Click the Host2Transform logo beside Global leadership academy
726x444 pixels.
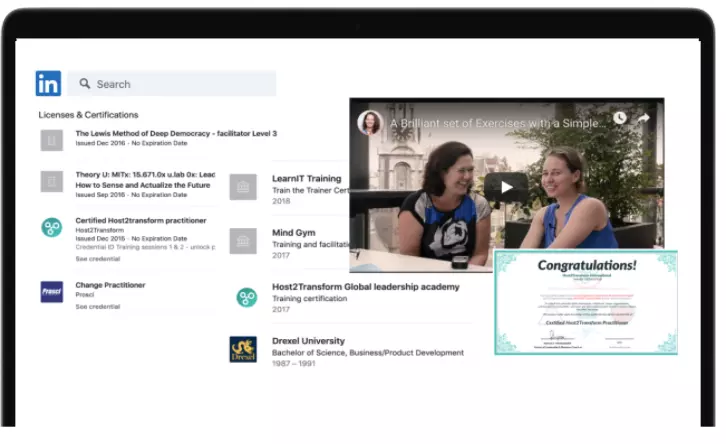point(247,297)
